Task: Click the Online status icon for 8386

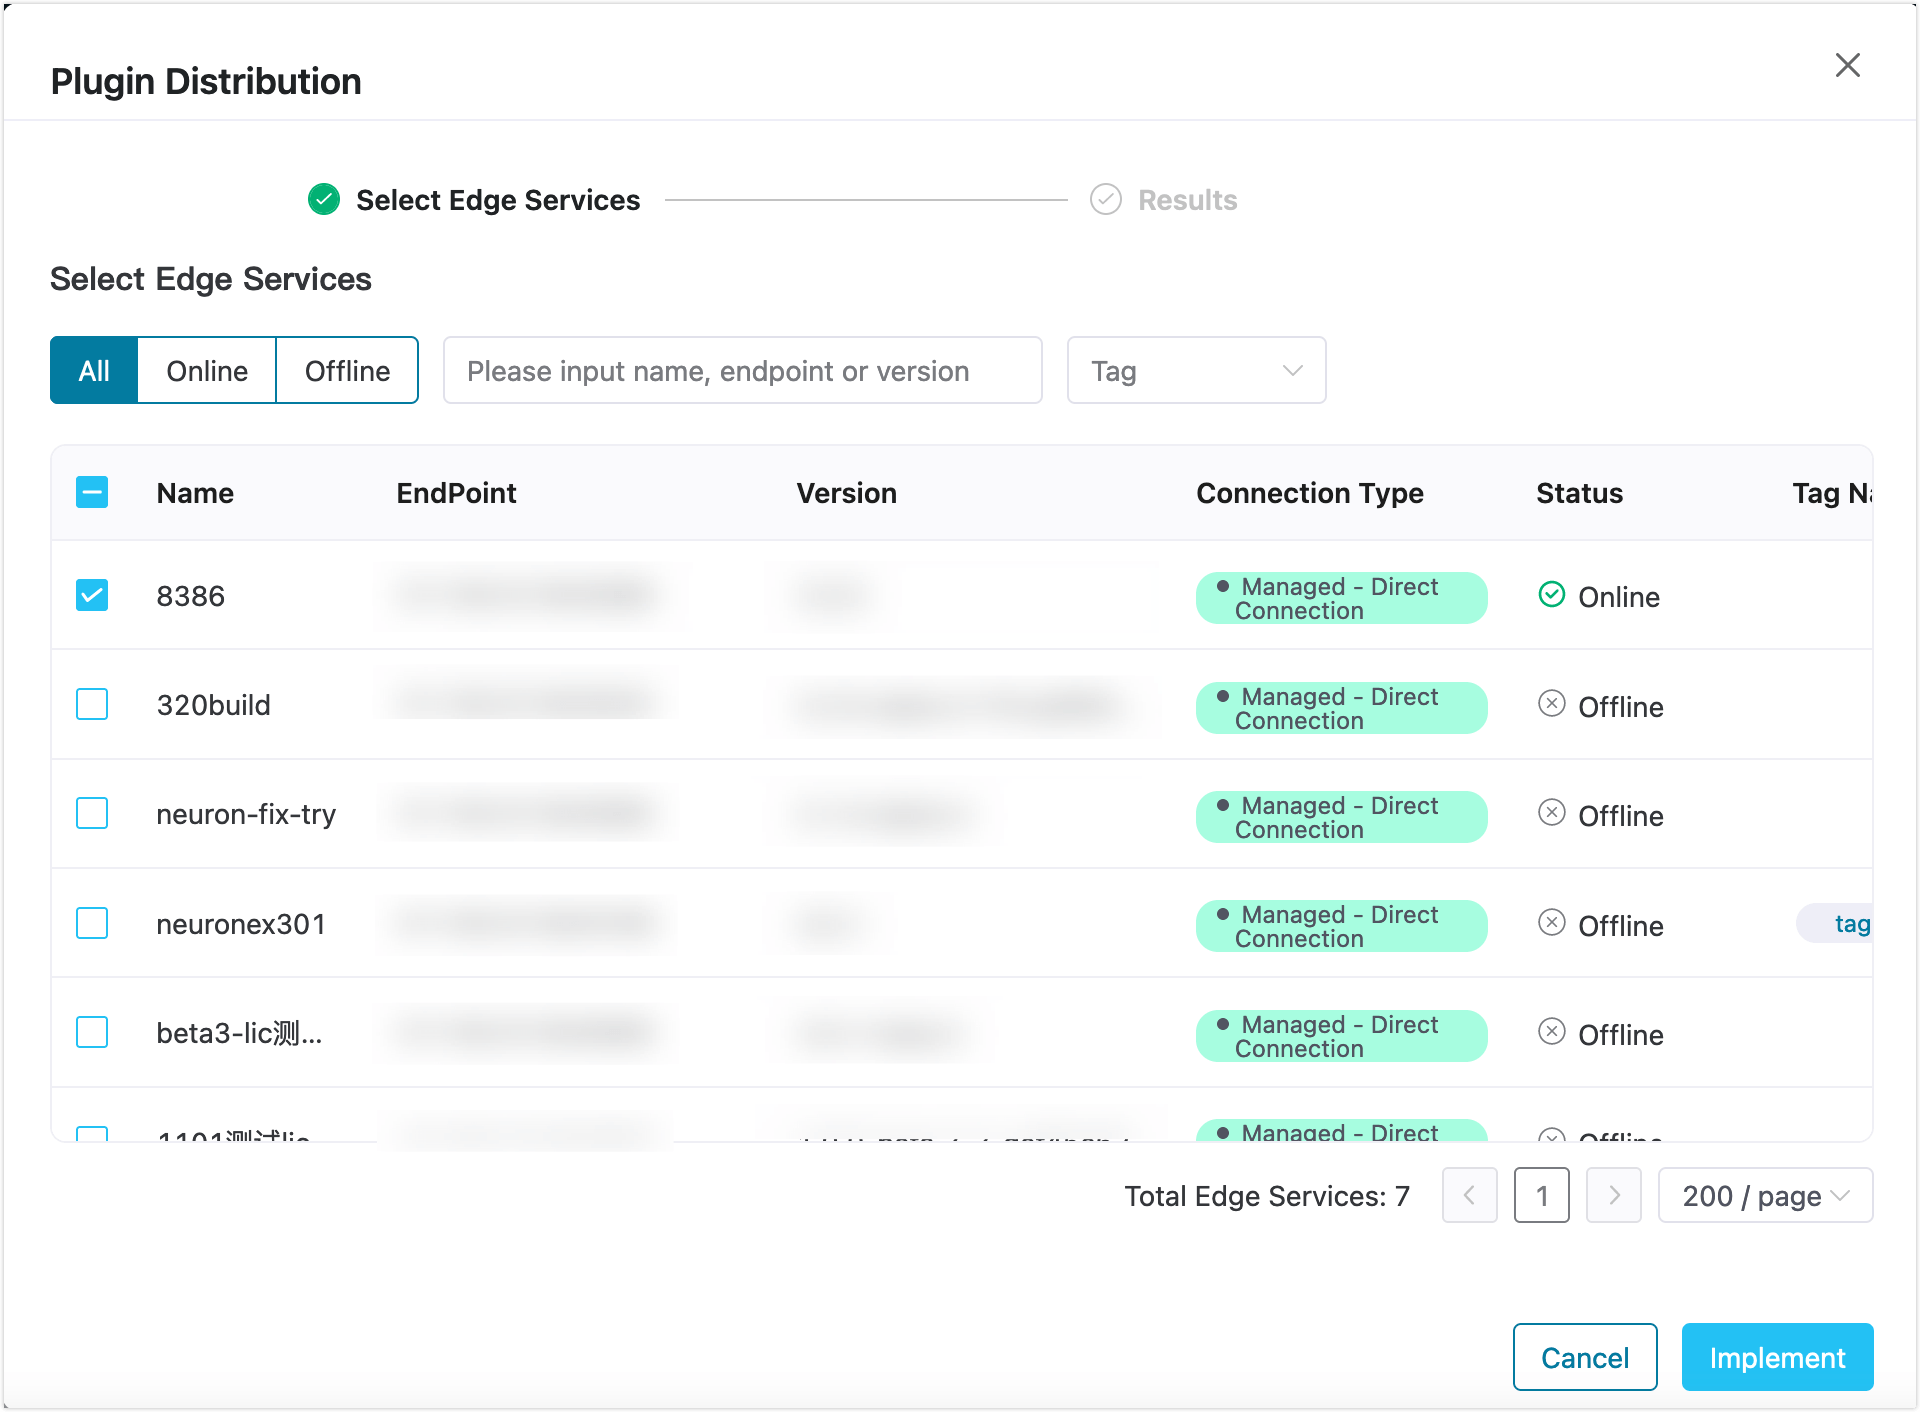Action: (1551, 595)
